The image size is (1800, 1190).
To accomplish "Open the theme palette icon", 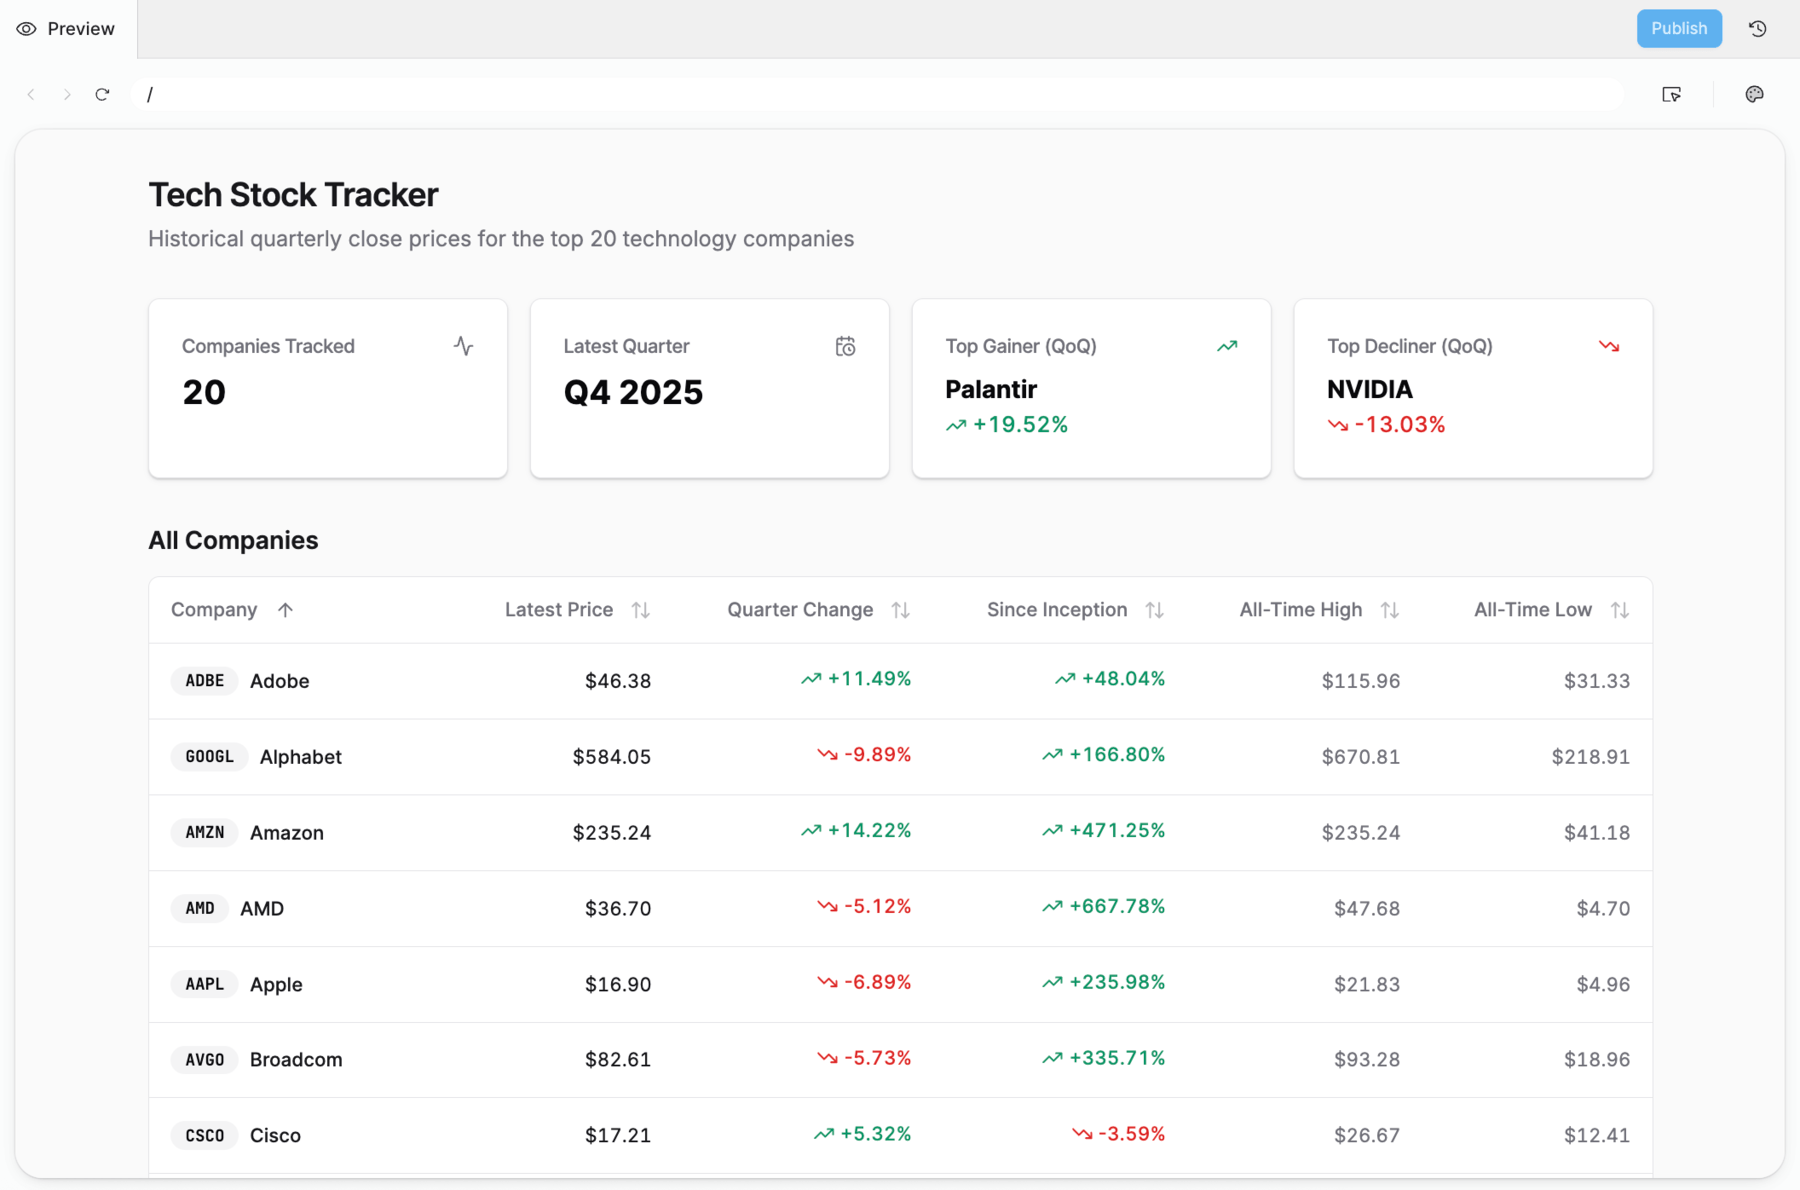I will click(1755, 94).
